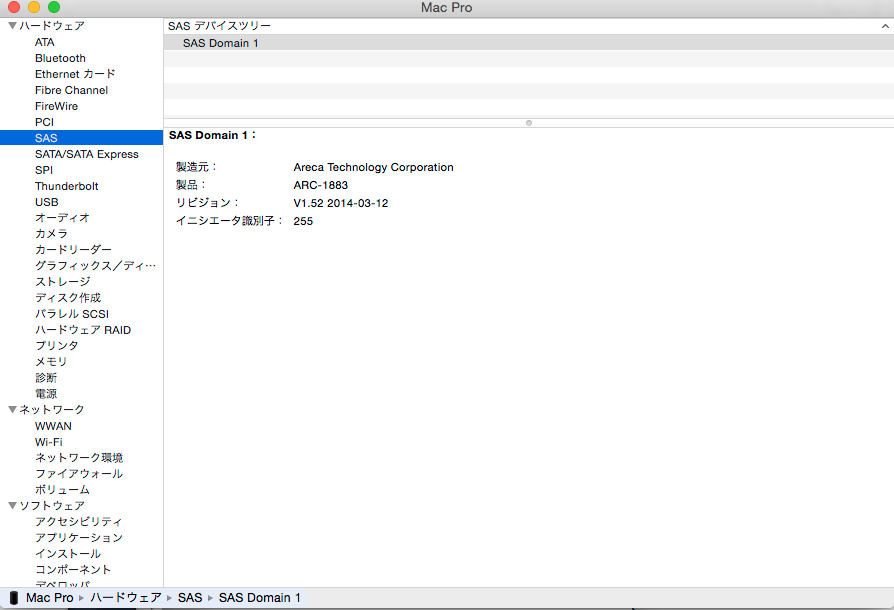This screenshot has height=610, width=894.
Task: Open オーディオ in the sidebar
Action: point(62,218)
